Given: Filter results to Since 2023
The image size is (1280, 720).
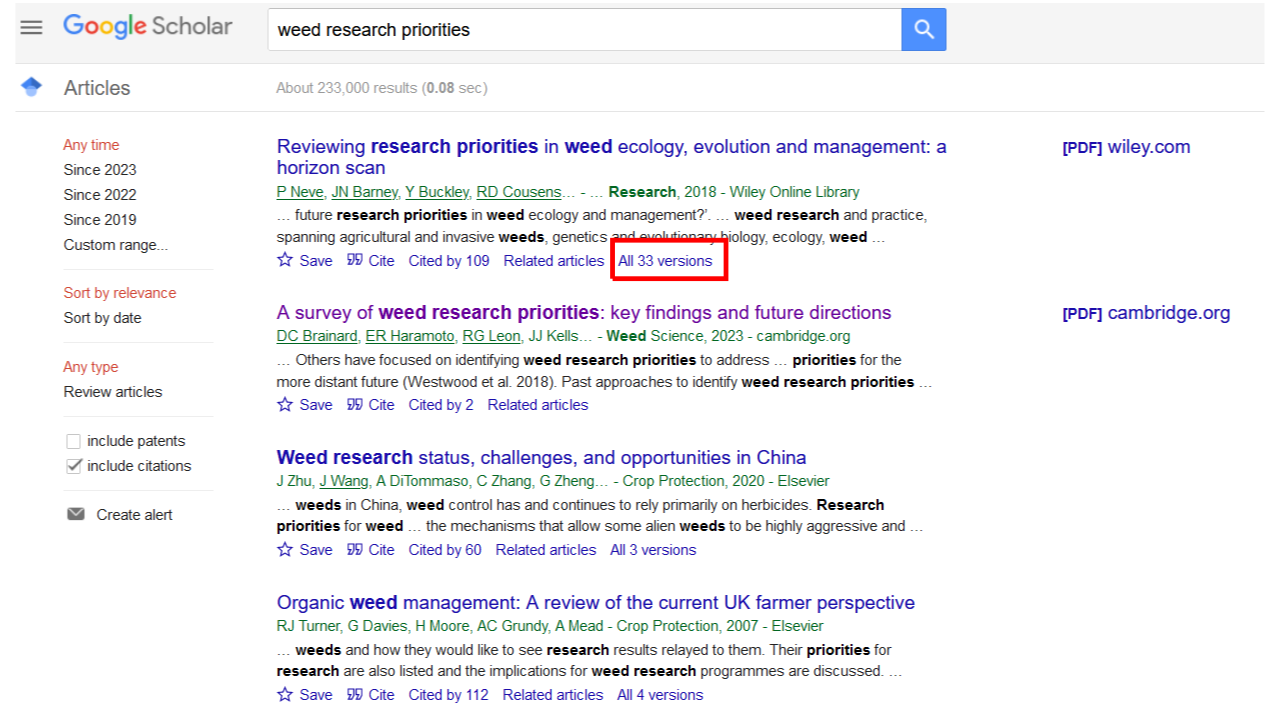Looking at the screenshot, I should pos(100,170).
